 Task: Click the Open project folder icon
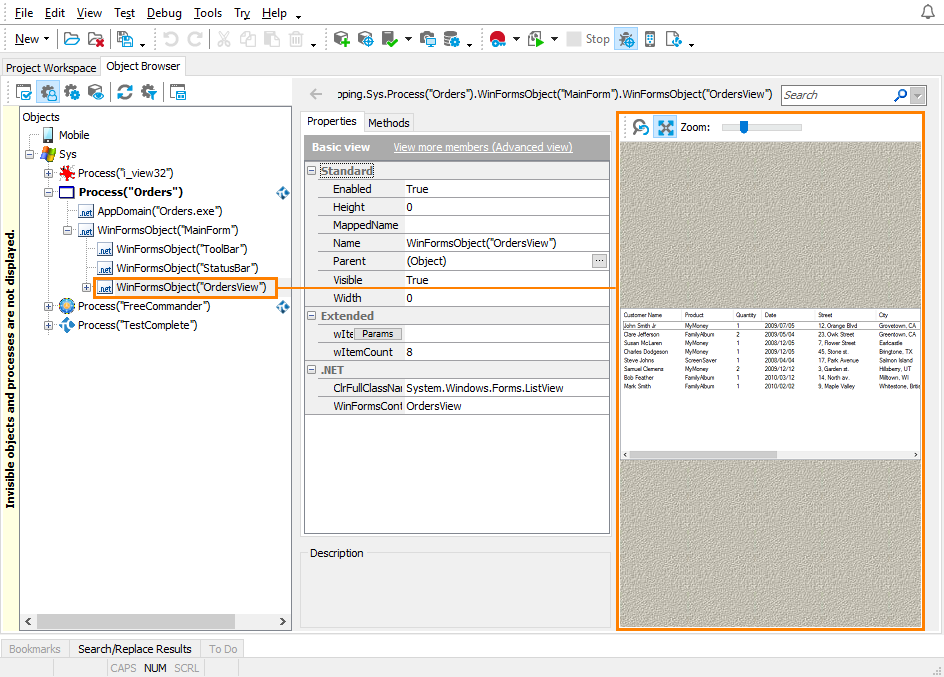point(72,39)
